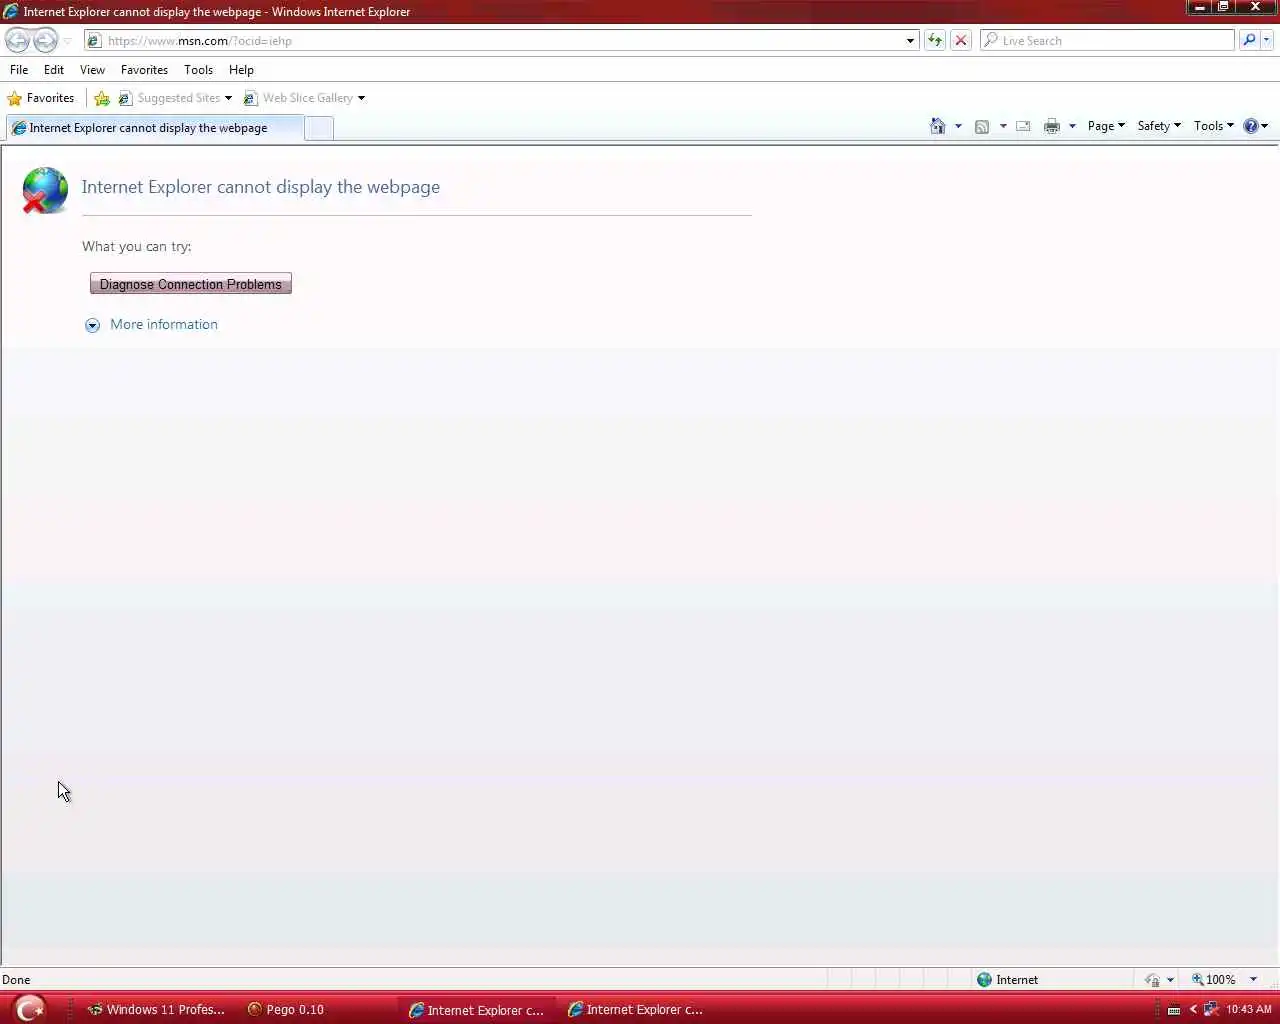Open Suggested Sites link

[x=170, y=98]
